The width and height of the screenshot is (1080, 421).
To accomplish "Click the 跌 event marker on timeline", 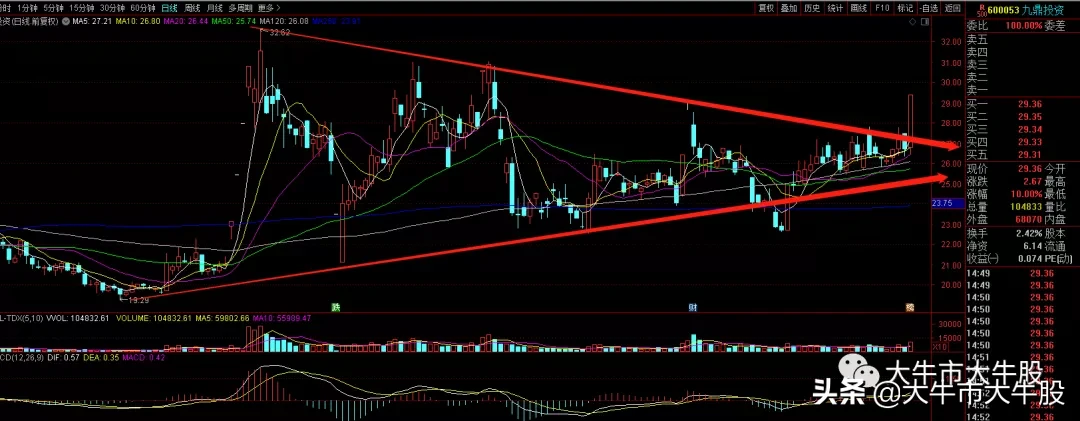I will click(335, 307).
